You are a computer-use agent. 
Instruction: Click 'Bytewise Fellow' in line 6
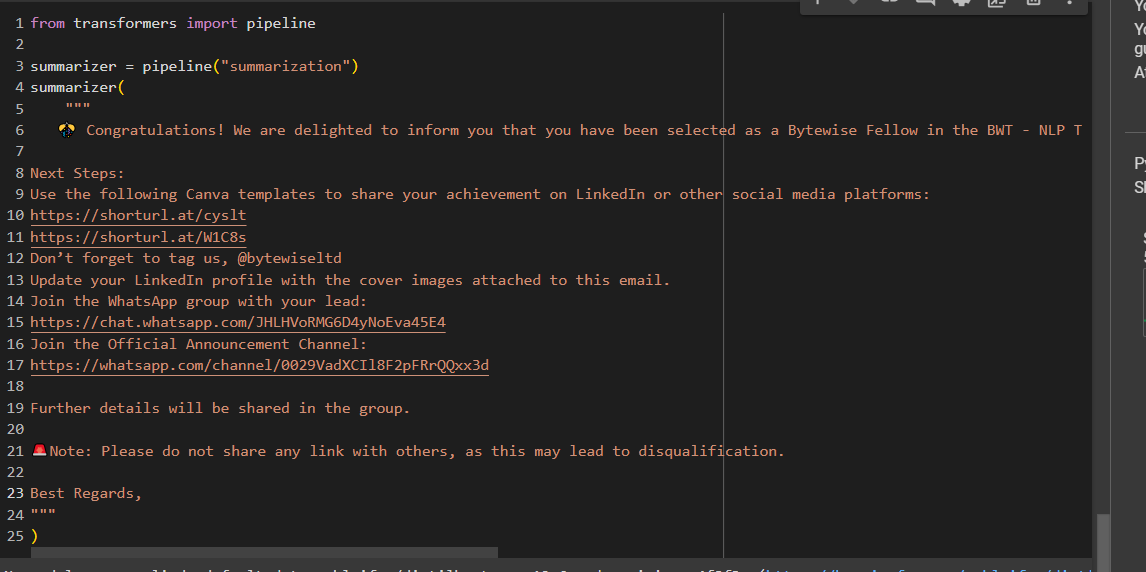[852, 130]
